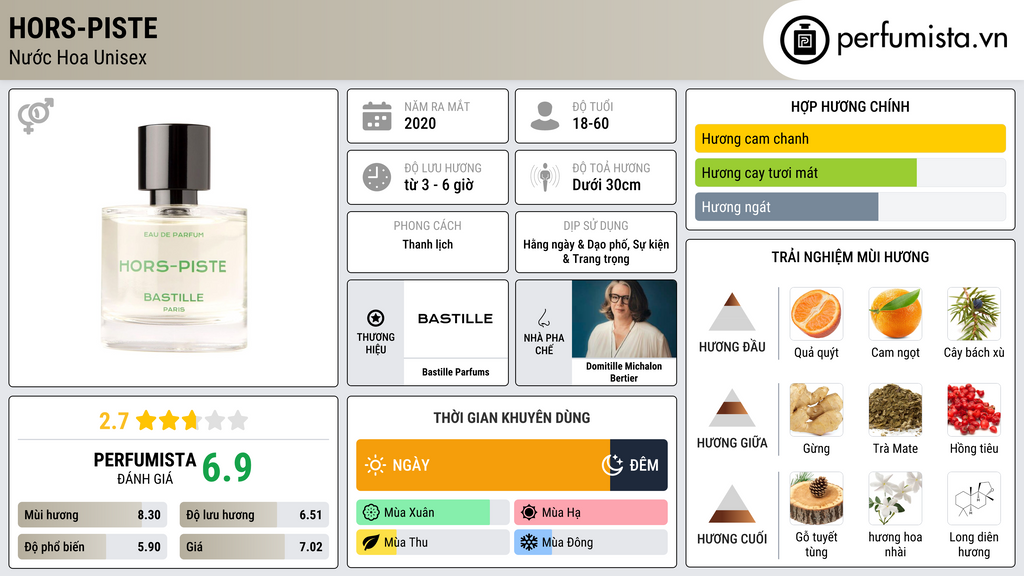Click the sillage value Dưới 30cm
Screen dimensions: 1024x576
coord(607,185)
